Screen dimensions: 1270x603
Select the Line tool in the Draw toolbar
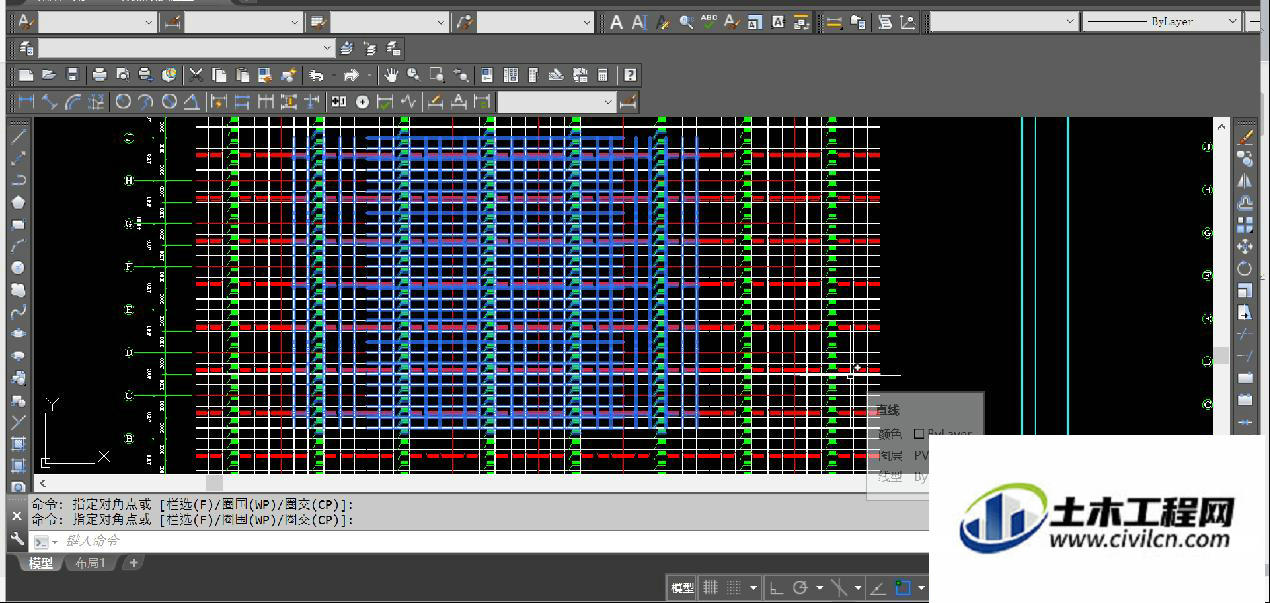click(x=18, y=136)
